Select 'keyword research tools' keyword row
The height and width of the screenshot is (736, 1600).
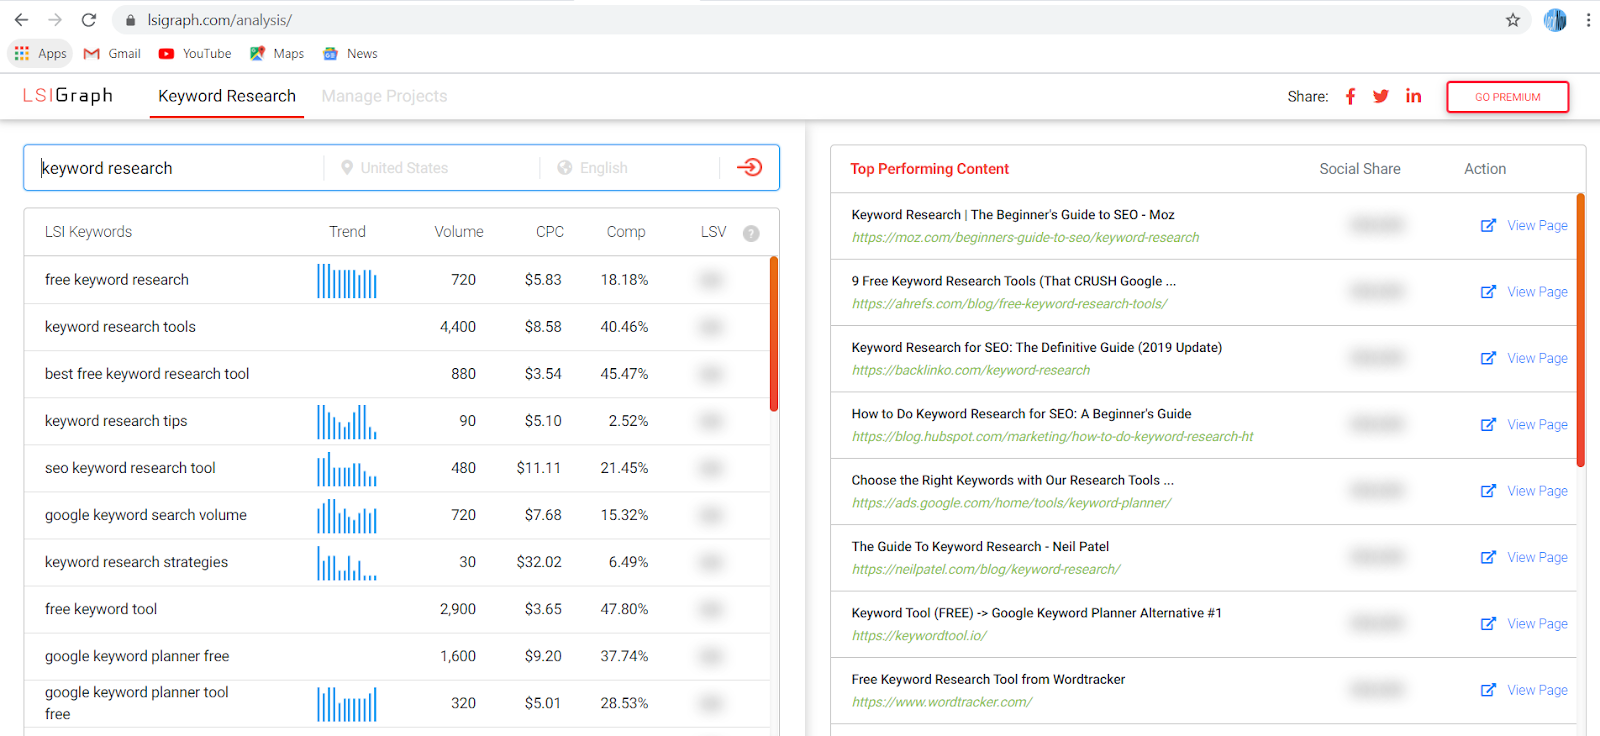coord(397,327)
